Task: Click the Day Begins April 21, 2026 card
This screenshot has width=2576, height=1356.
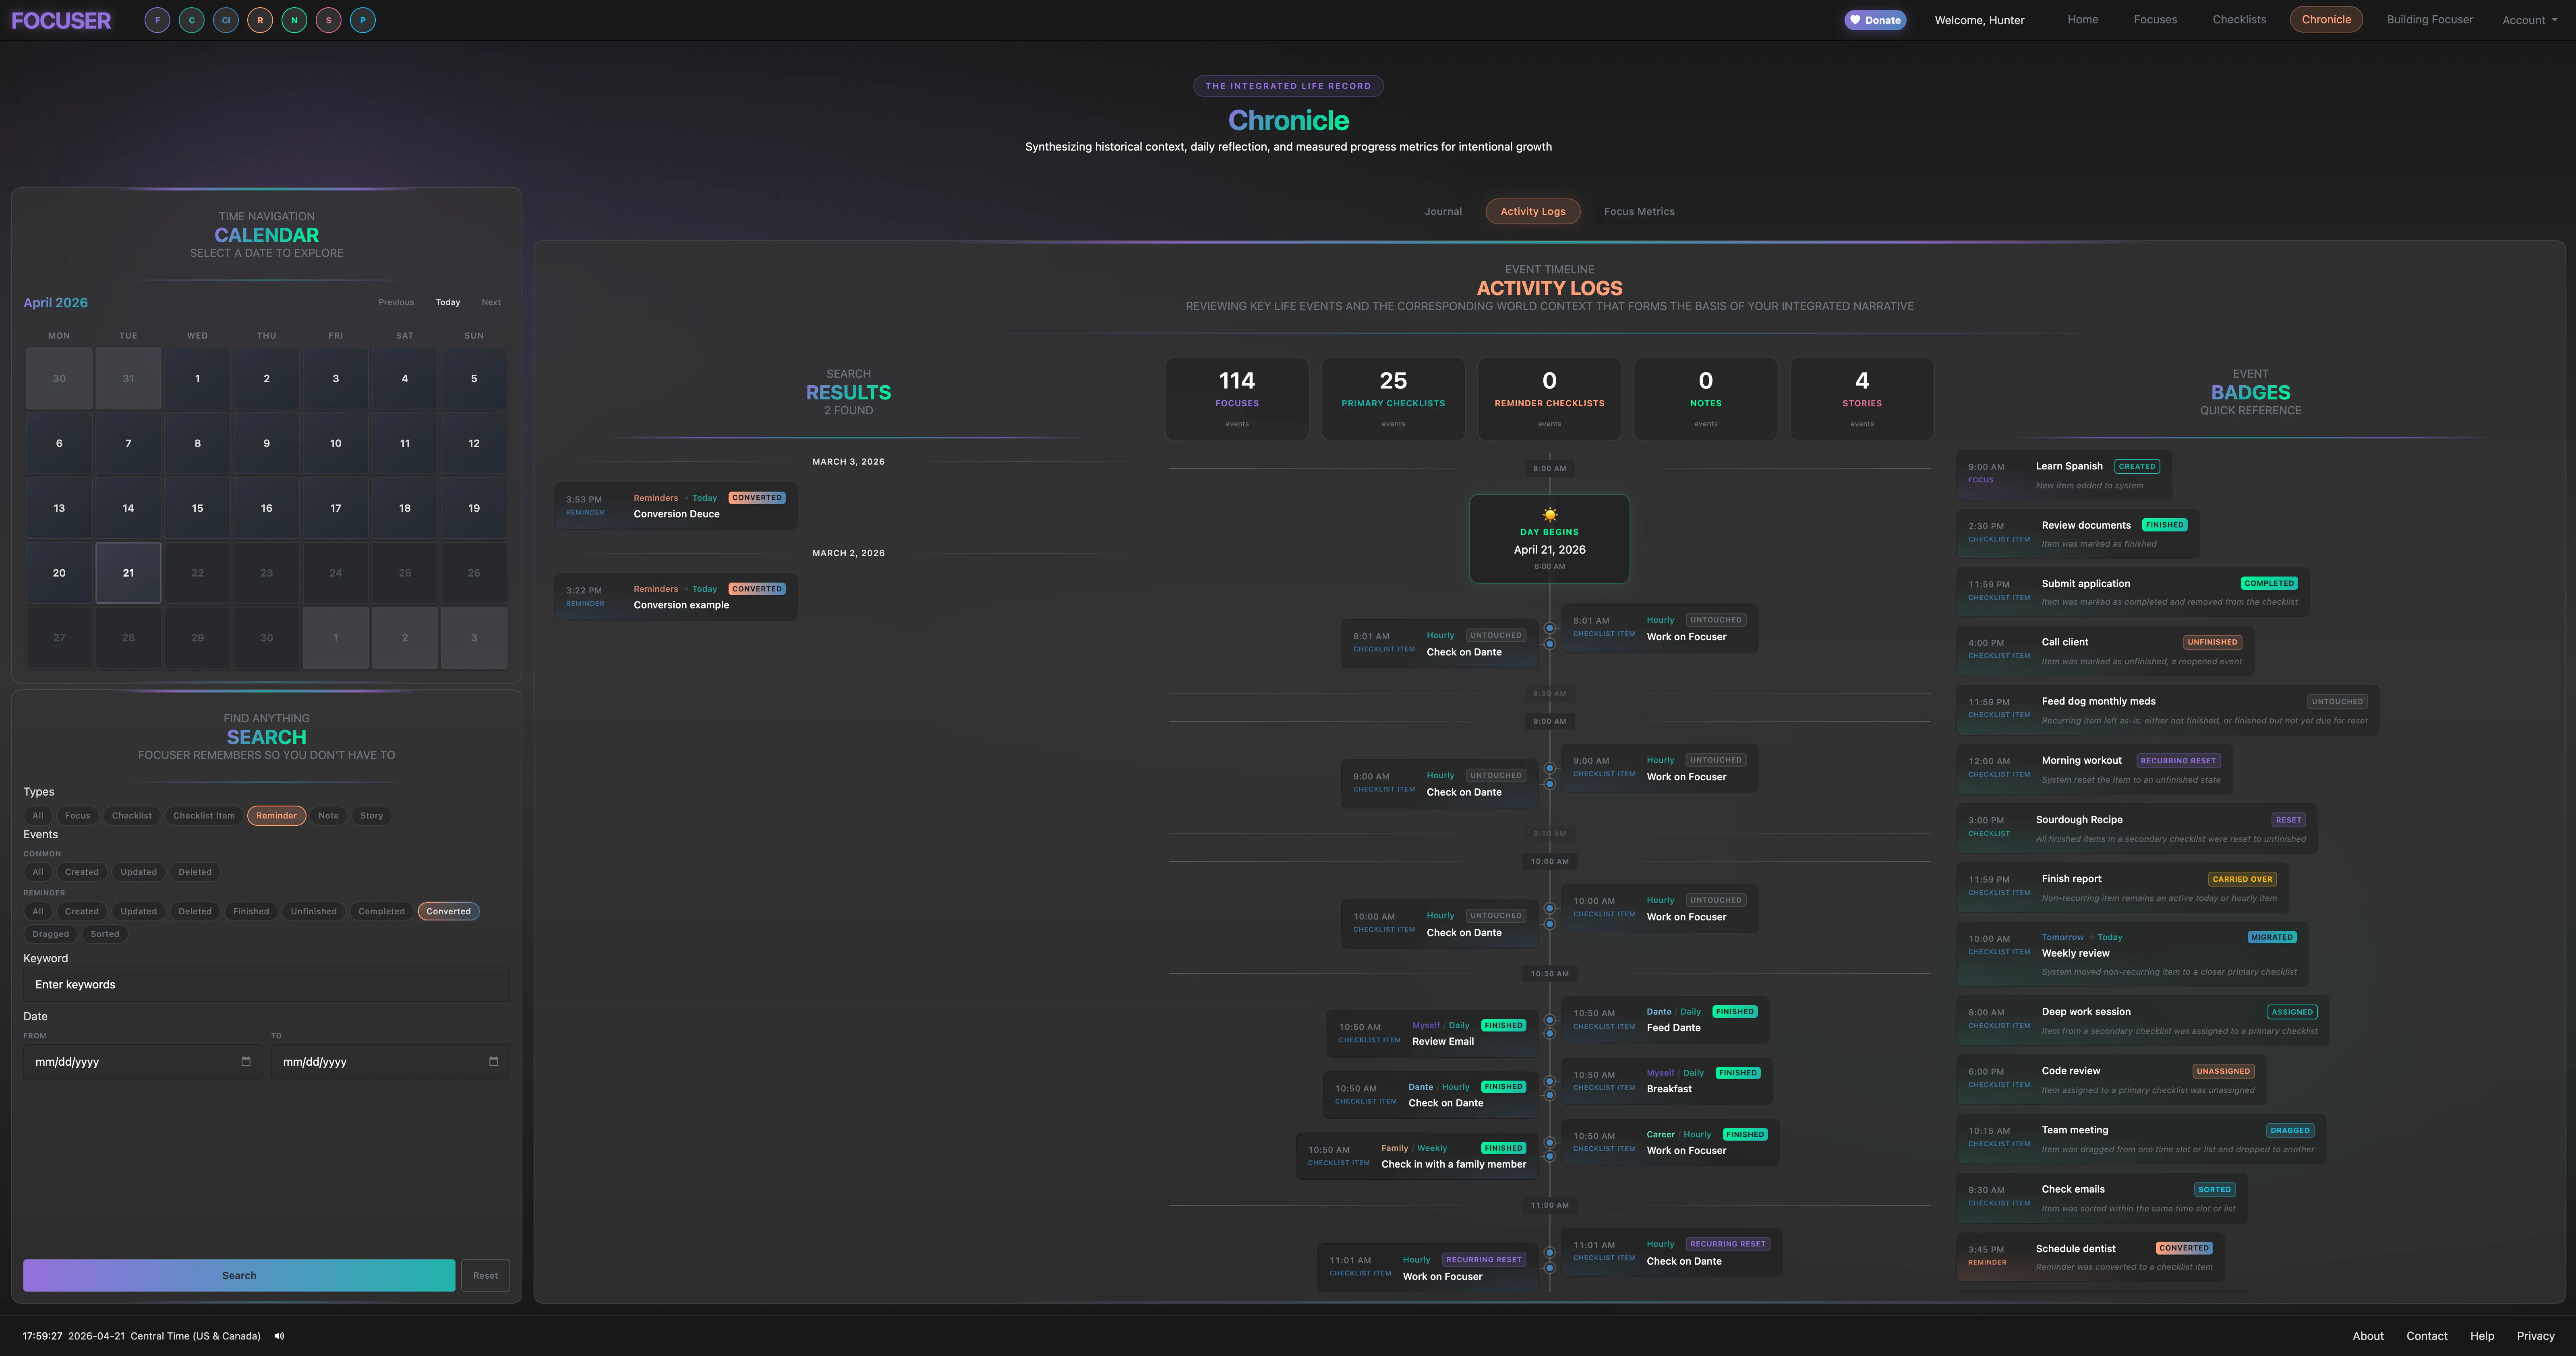Action: (x=1549, y=539)
